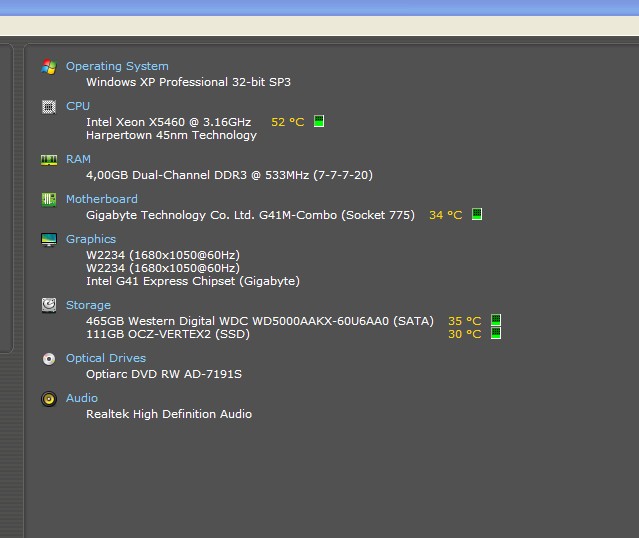Screen dimensions: 639x538
Task: Open the CPU section link
Action: click(78, 106)
